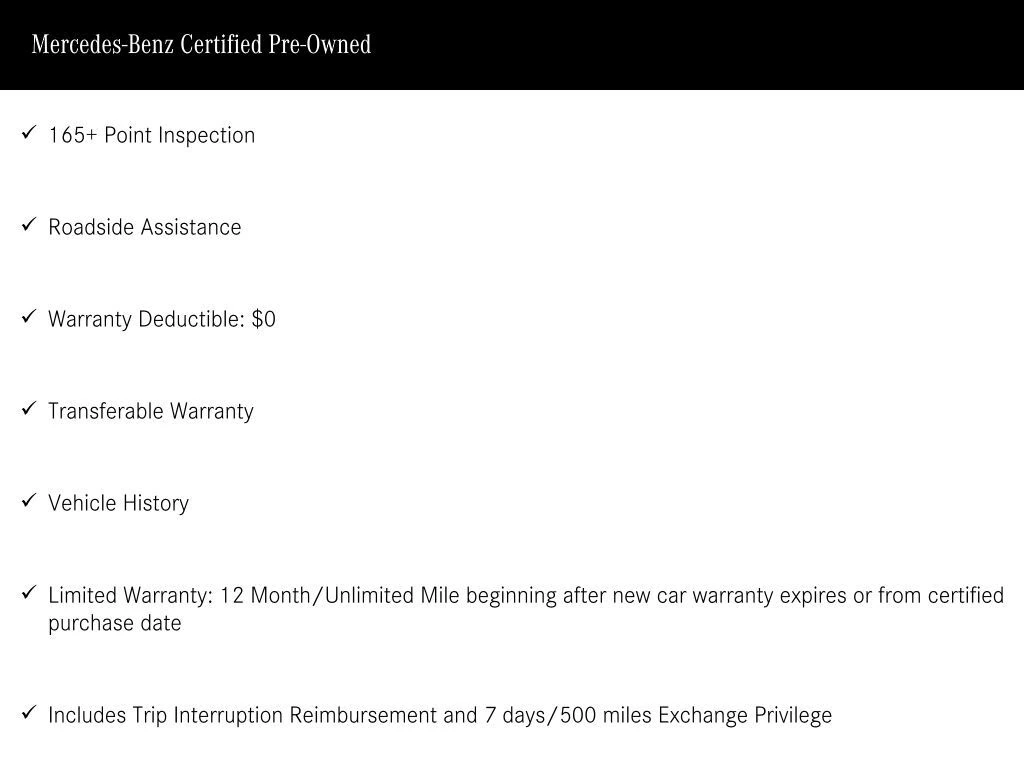
Task: Click the checkmark beside 165+ Point Inspection
Action: click(28, 132)
